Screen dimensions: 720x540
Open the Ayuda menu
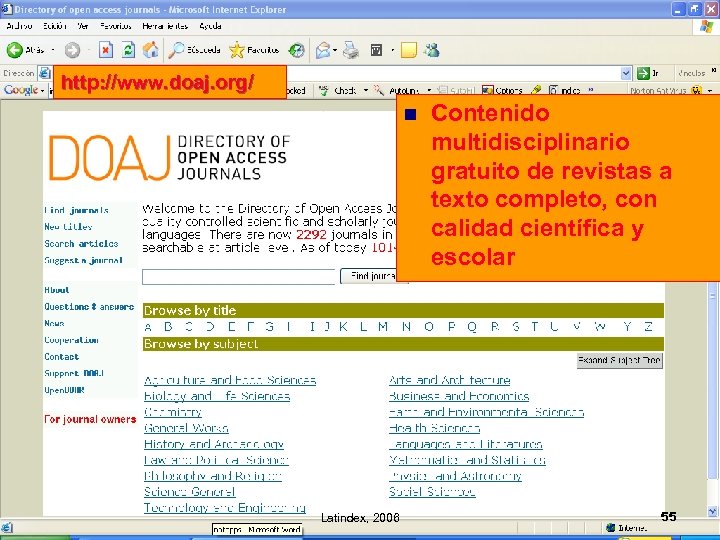[210, 26]
